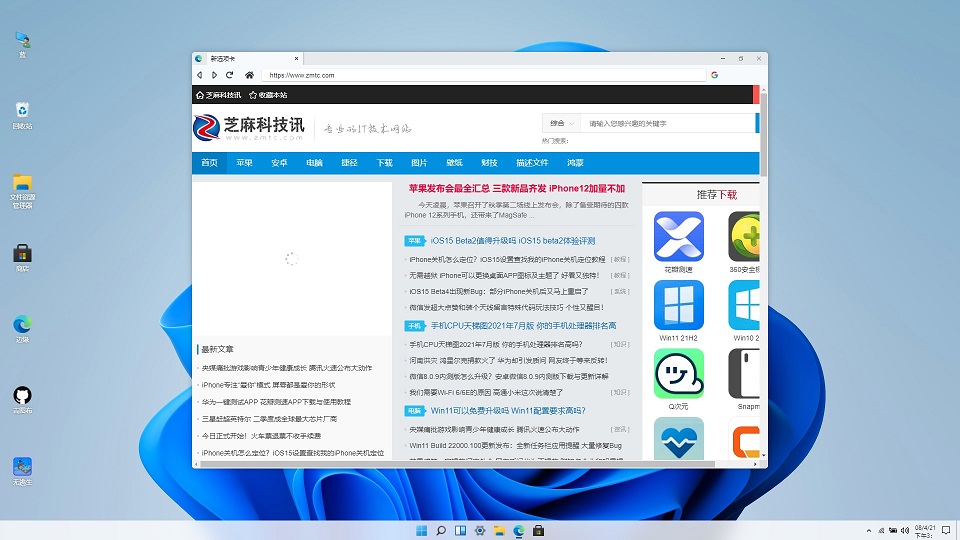Open the 下载 navigation tab
The image size is (960, 540).
coord(384,163)
